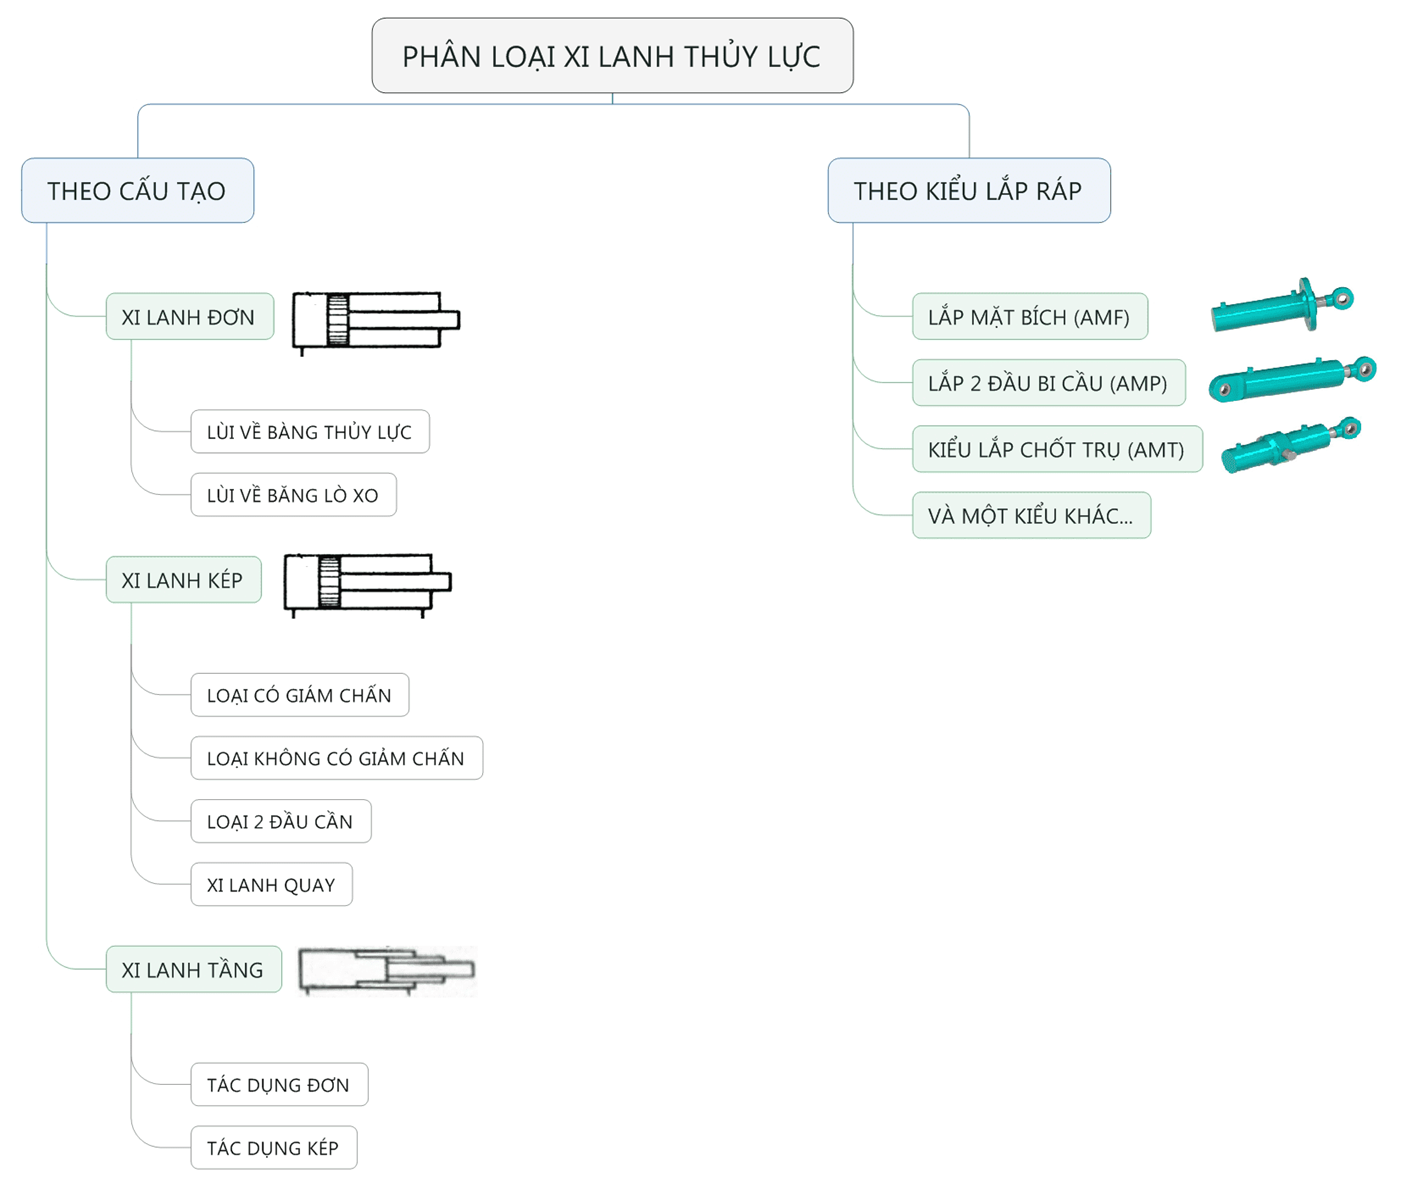1417x1200 pixels.
Task: Select the THEO CẤU TẠO branch node
Action: pyautogui.click(x=137, y=191)
